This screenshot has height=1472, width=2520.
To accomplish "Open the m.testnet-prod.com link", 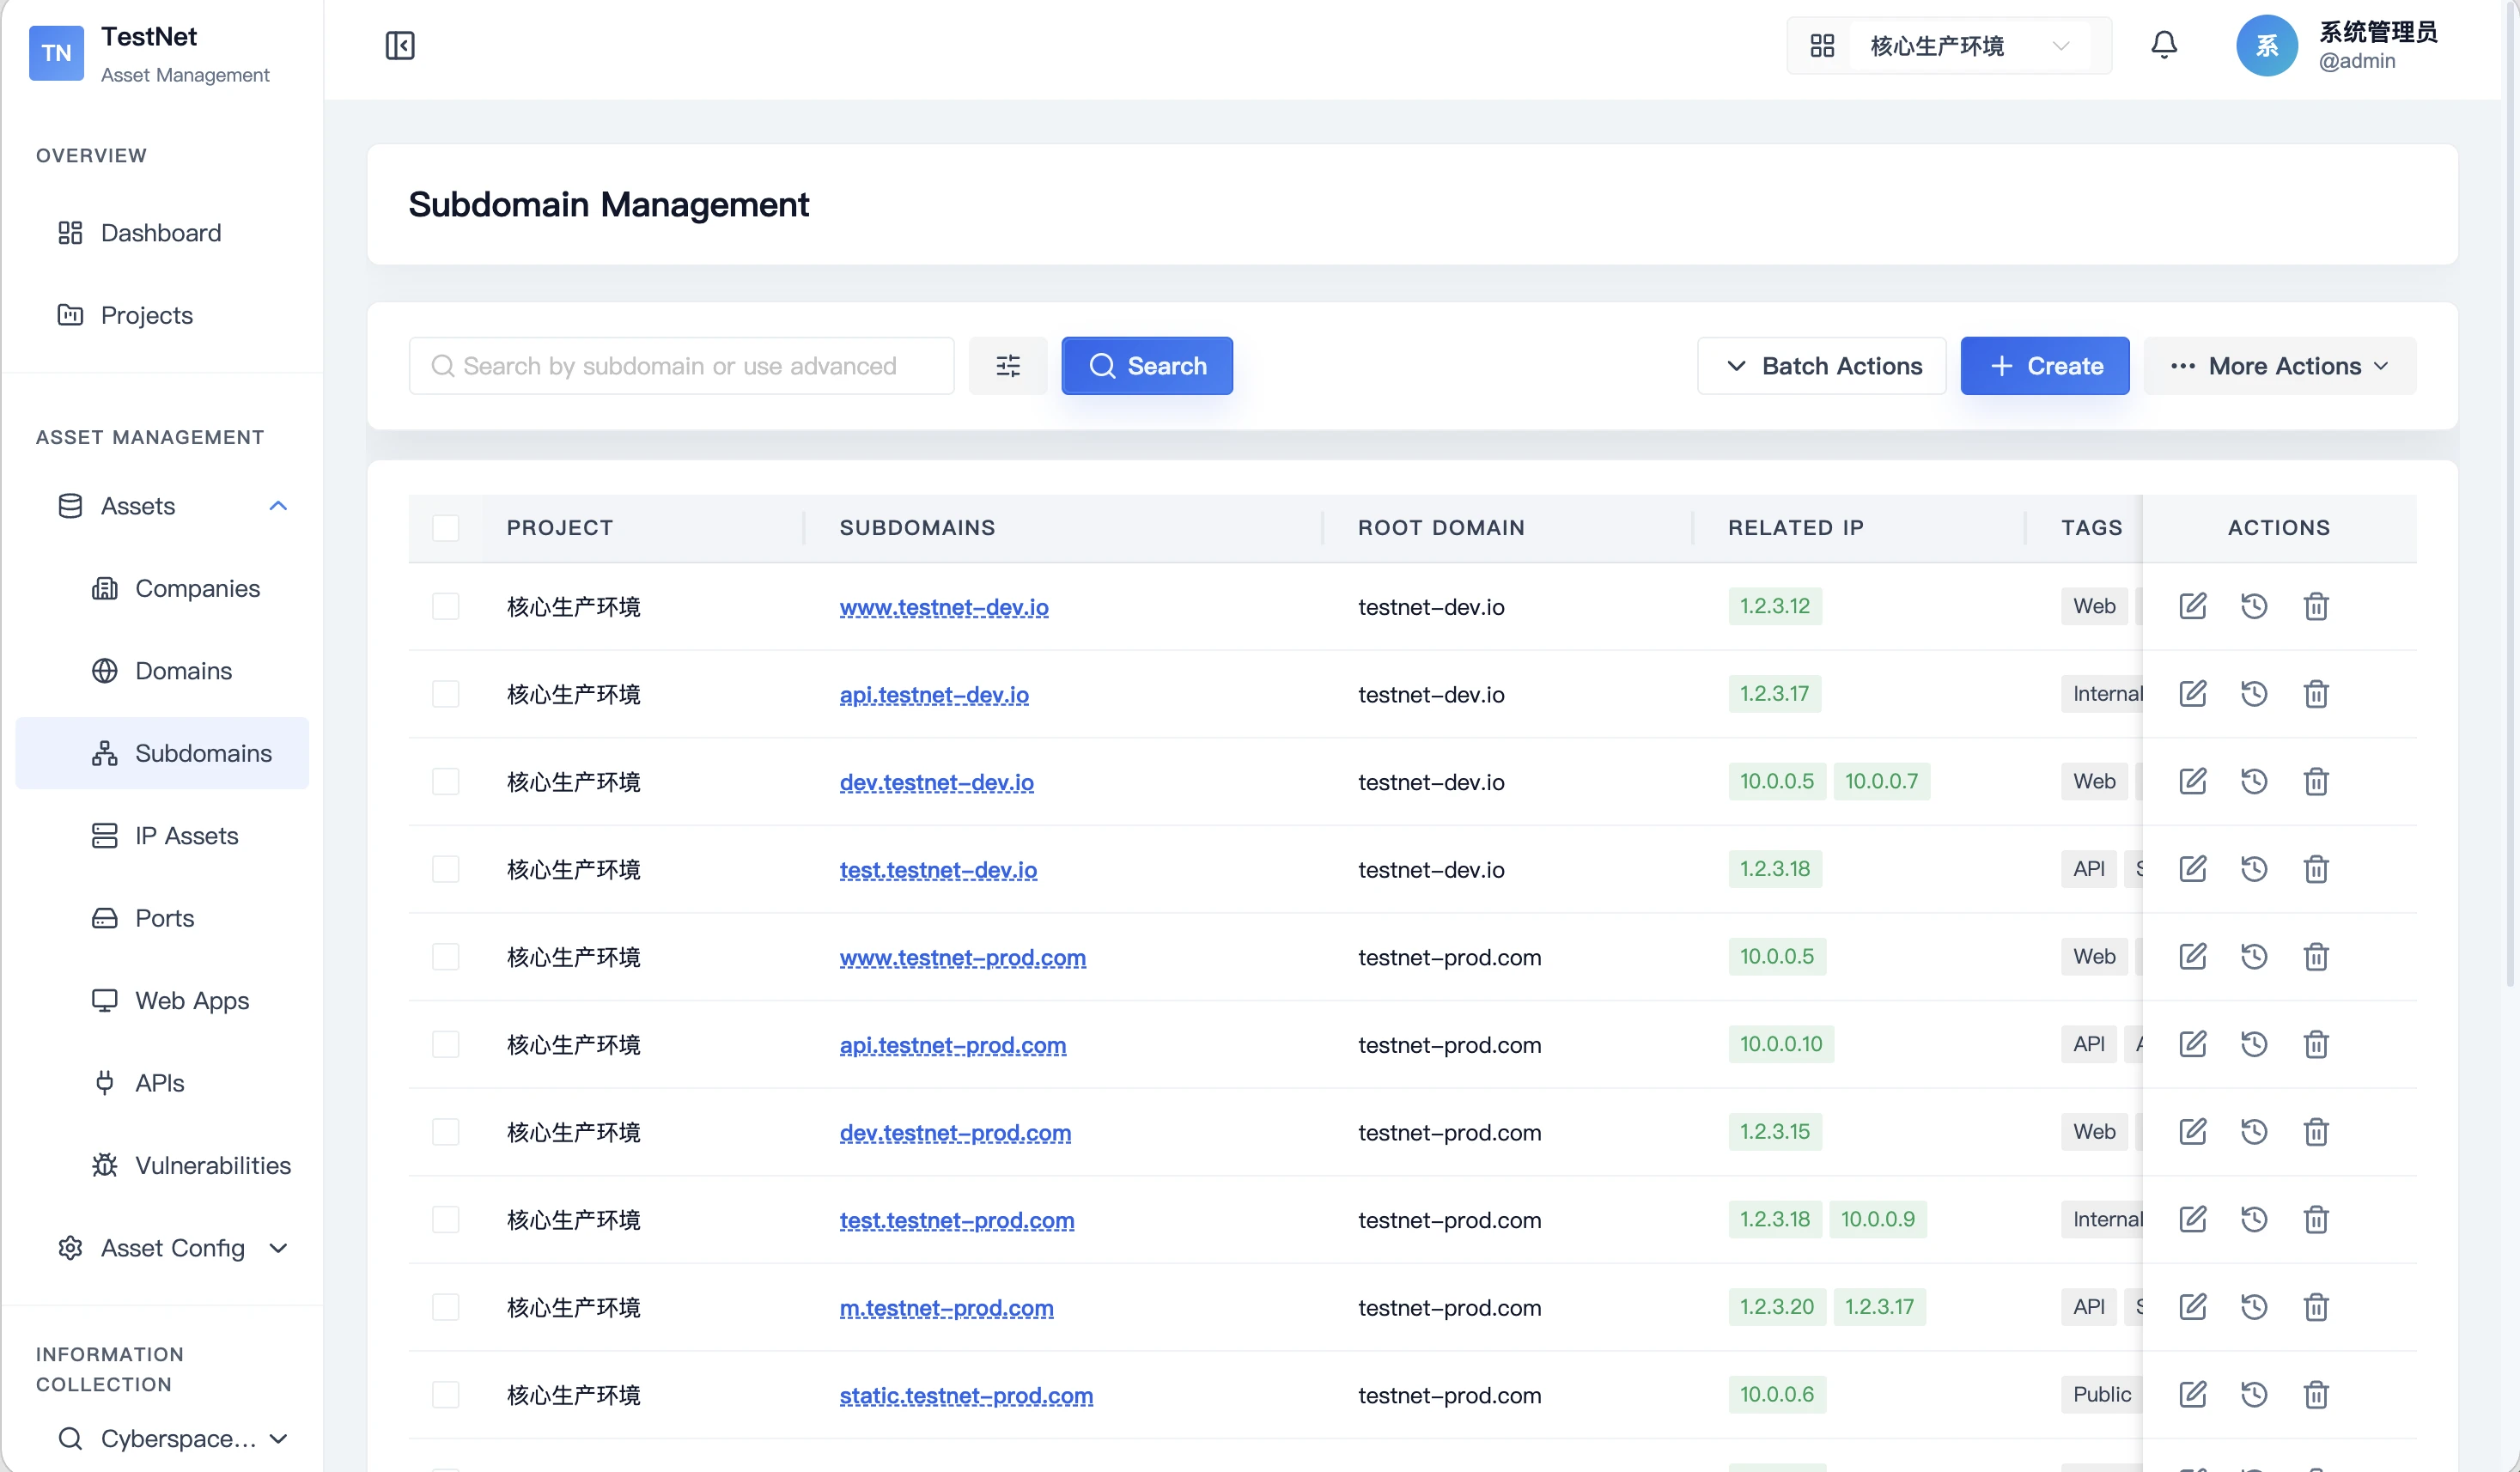I will pyautogui.click(x=946, y=1308).
